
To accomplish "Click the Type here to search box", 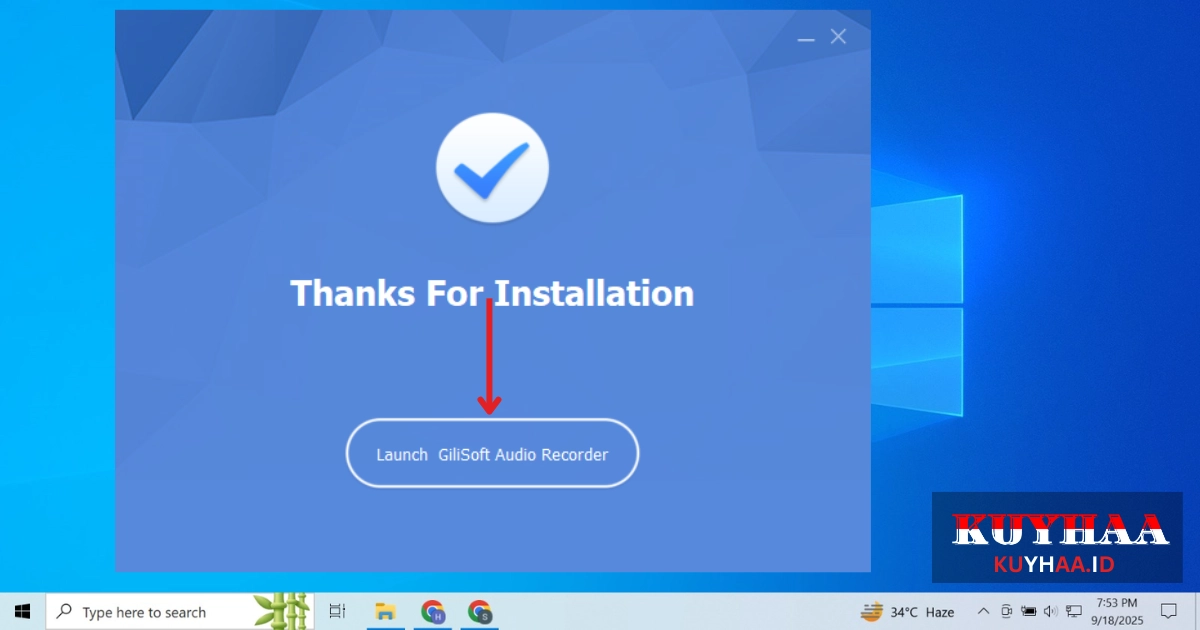I will tap(180, 611).
